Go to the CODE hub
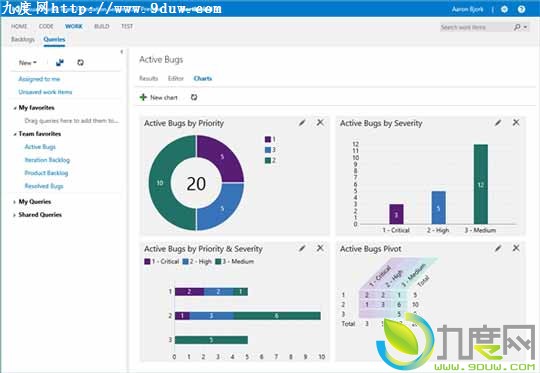Image resolution: width=540 pixels, height=373 pixels. (x=46, y=26)
